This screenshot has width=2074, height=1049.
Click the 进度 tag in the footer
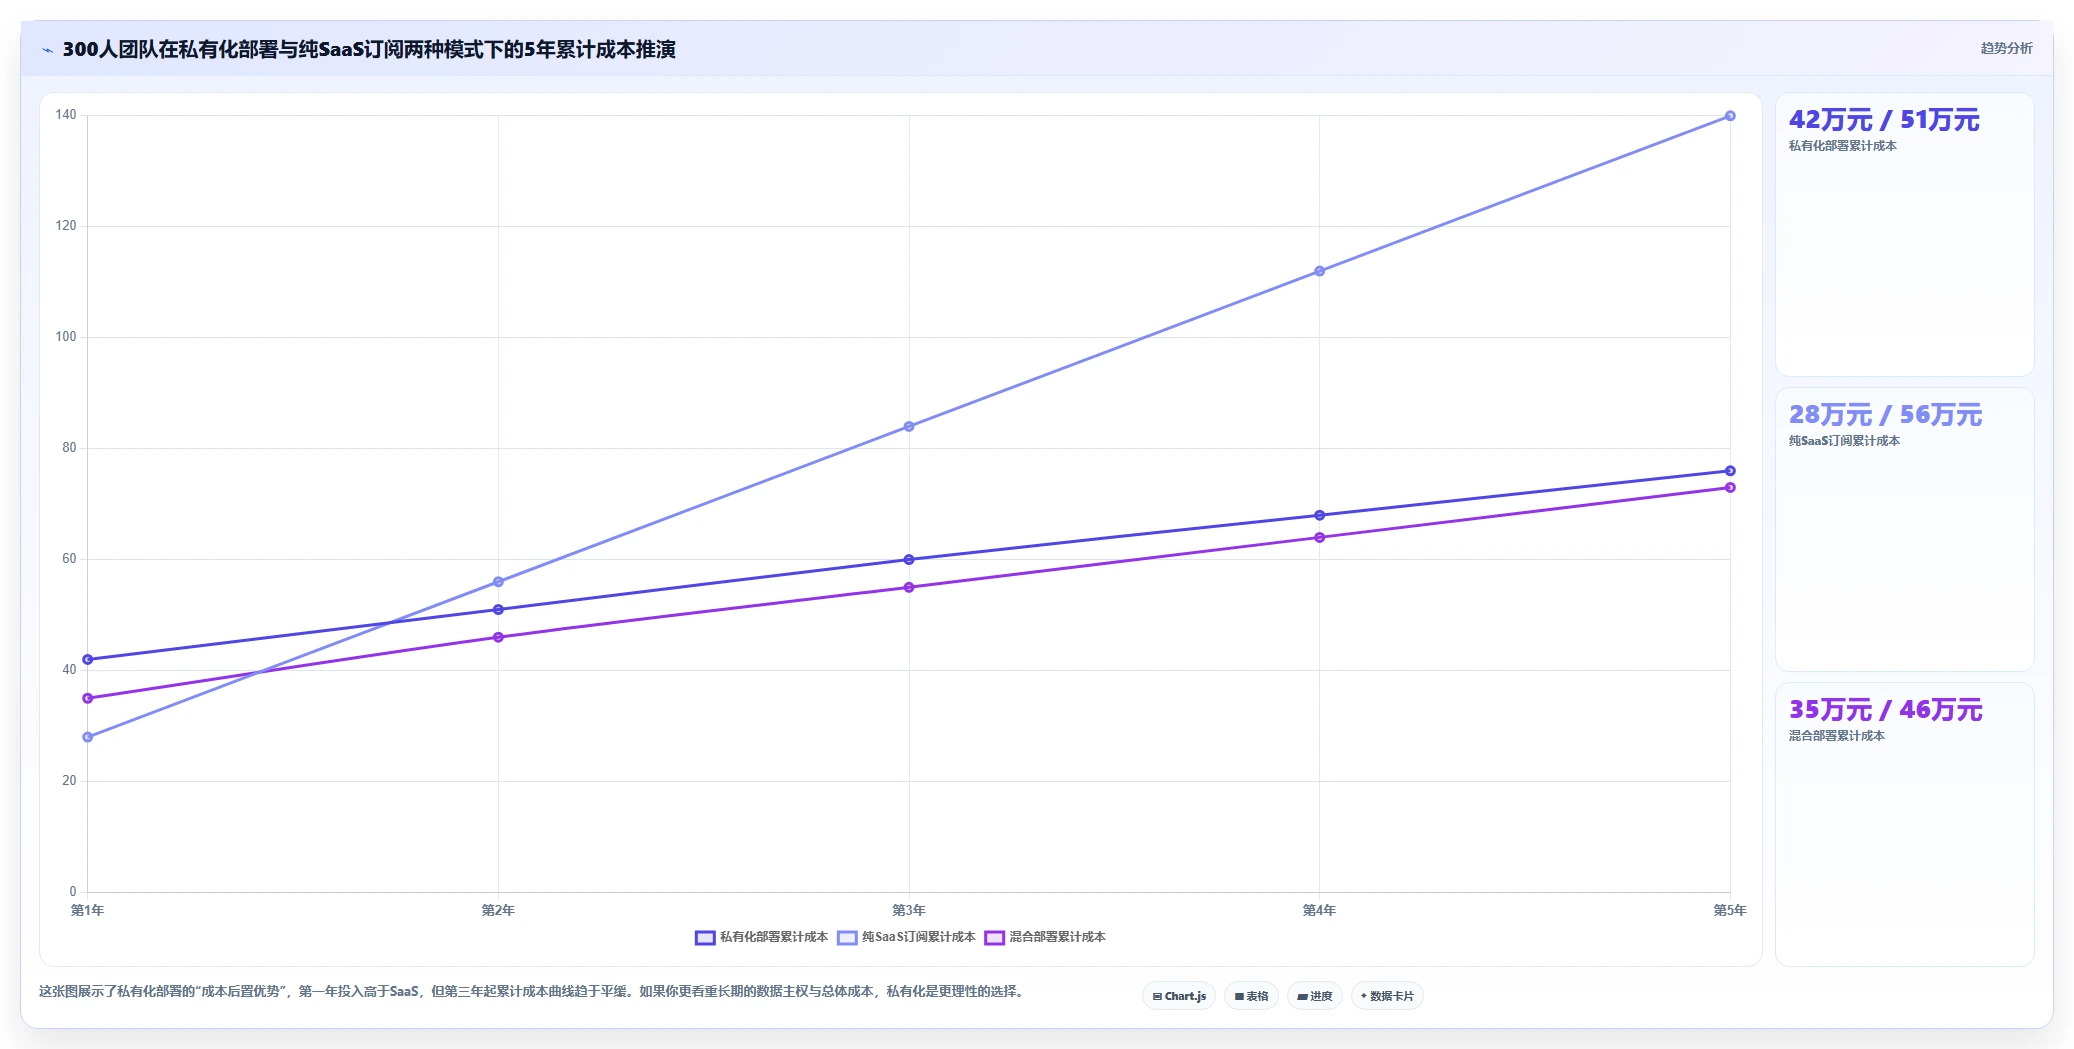[x=1314, y=996]
